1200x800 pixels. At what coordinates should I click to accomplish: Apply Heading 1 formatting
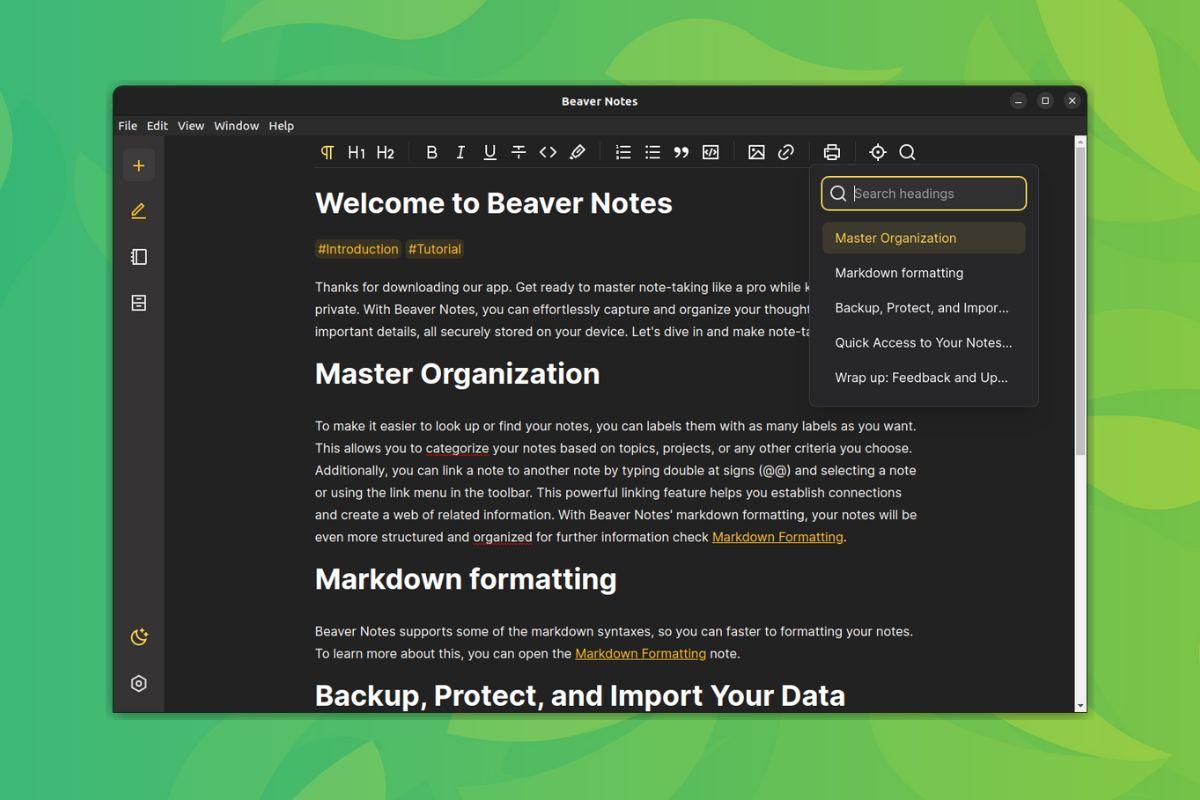click(357, 152)
